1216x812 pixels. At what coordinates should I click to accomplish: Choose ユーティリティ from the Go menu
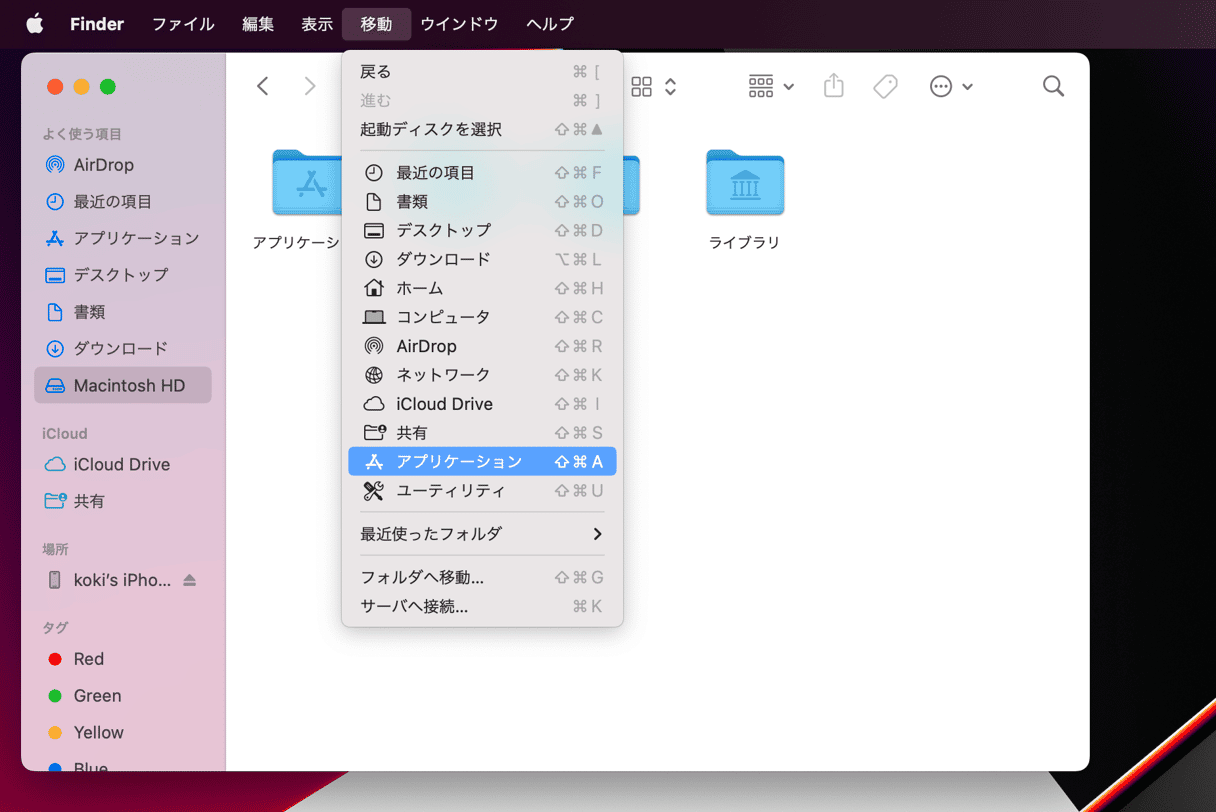click(482, 491)
